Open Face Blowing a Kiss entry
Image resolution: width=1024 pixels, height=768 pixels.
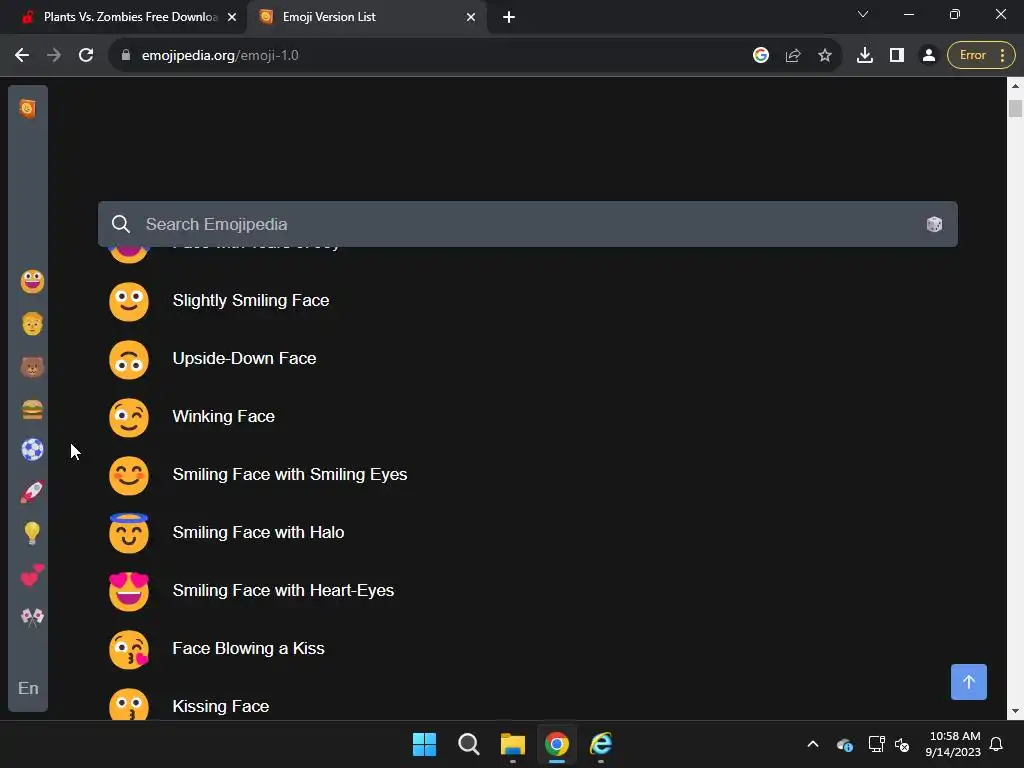click(x=248, y=648)
